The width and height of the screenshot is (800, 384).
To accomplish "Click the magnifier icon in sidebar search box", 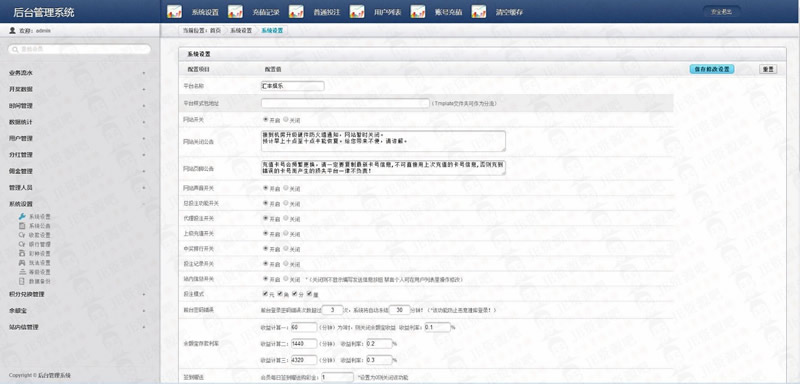I will (15, 49).
